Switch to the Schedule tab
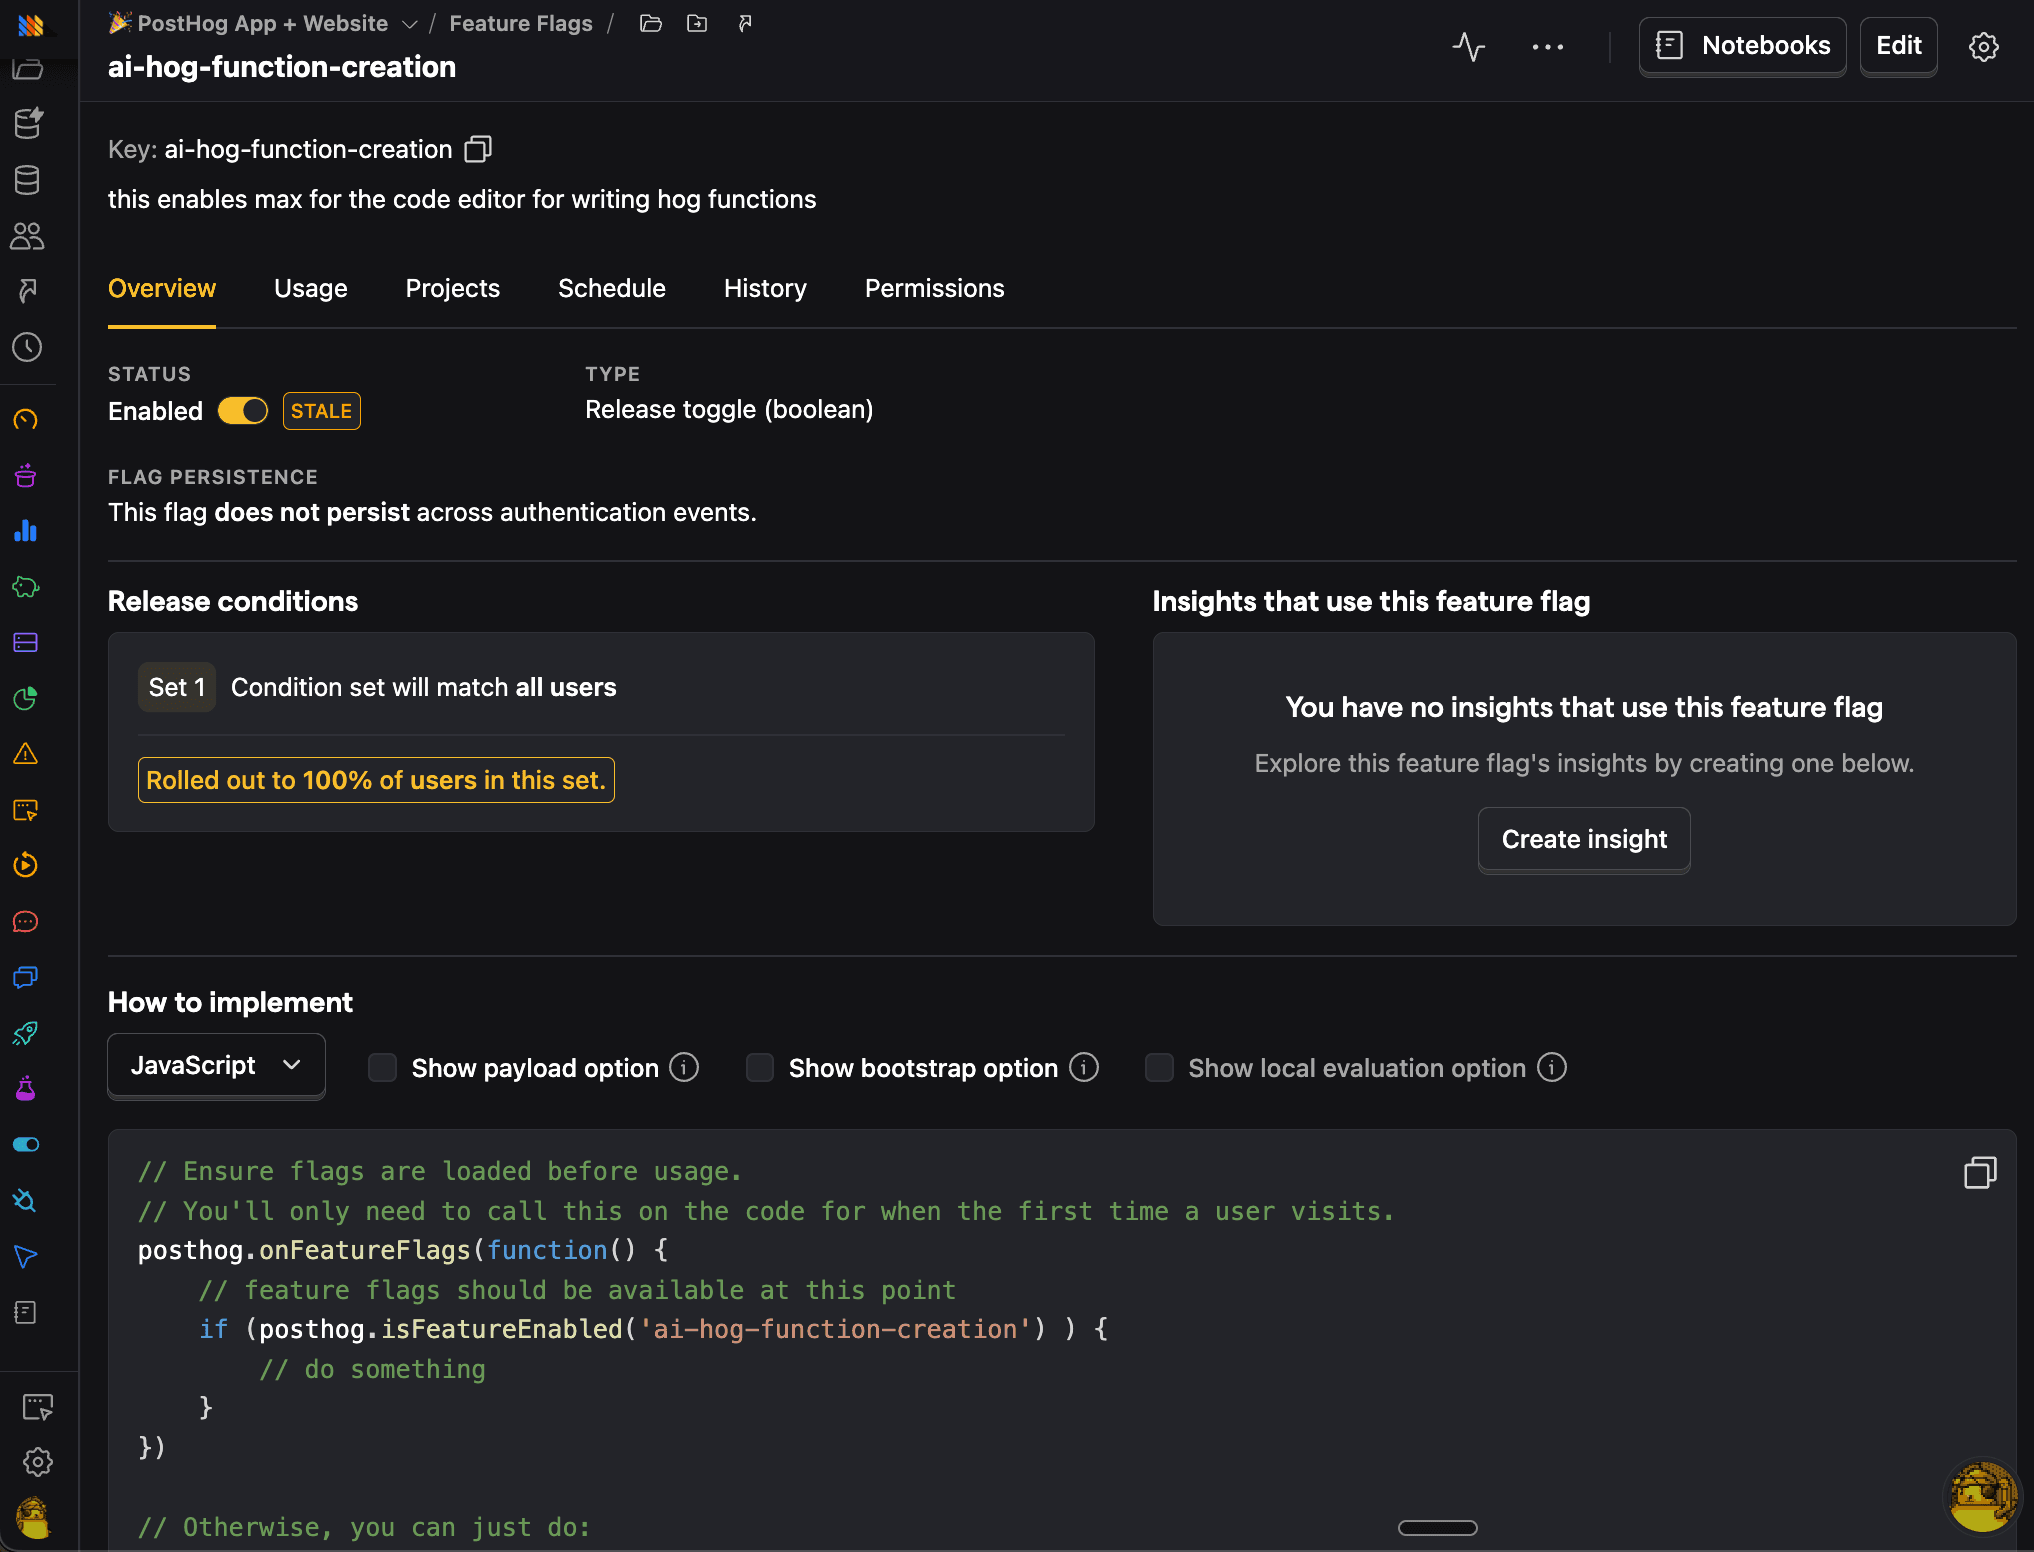The height and width of the screenshot is (1552, 2034). click(612, 289)
